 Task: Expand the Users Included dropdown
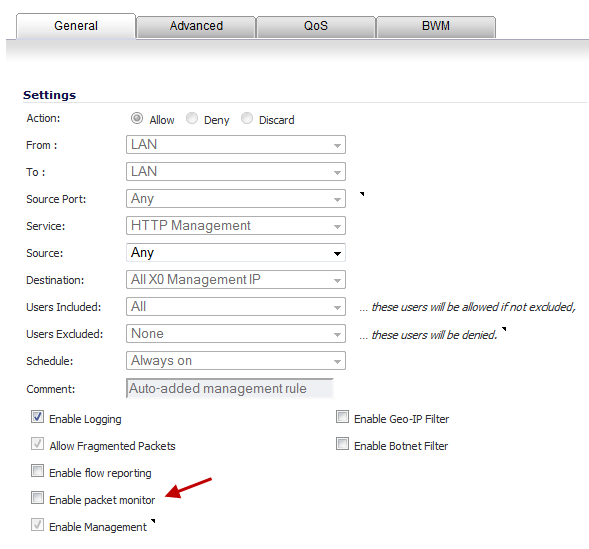236,307
